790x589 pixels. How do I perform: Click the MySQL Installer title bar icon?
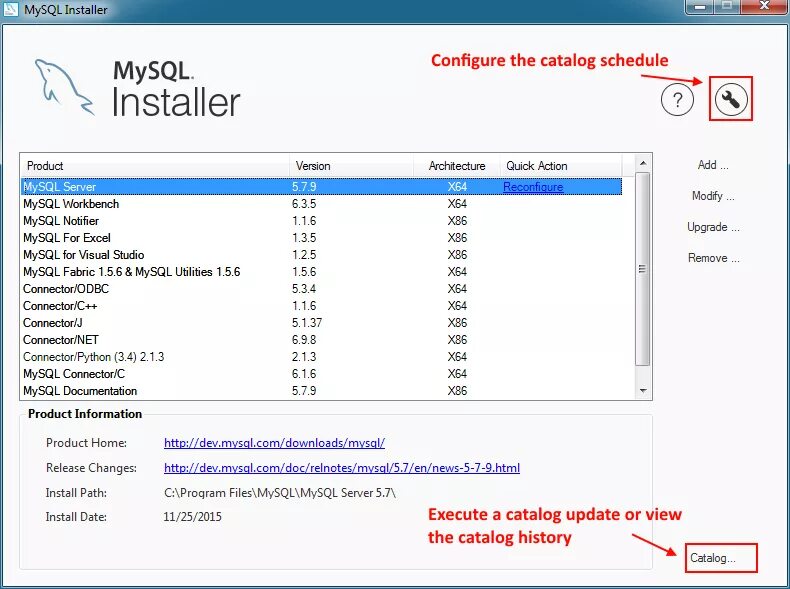[10, 9]
